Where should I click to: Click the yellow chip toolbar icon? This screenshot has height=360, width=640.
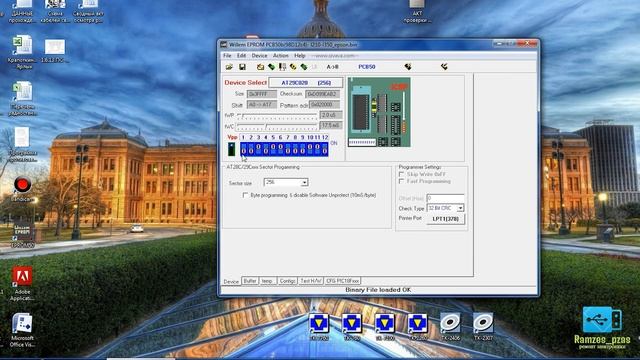click(293, 67)
